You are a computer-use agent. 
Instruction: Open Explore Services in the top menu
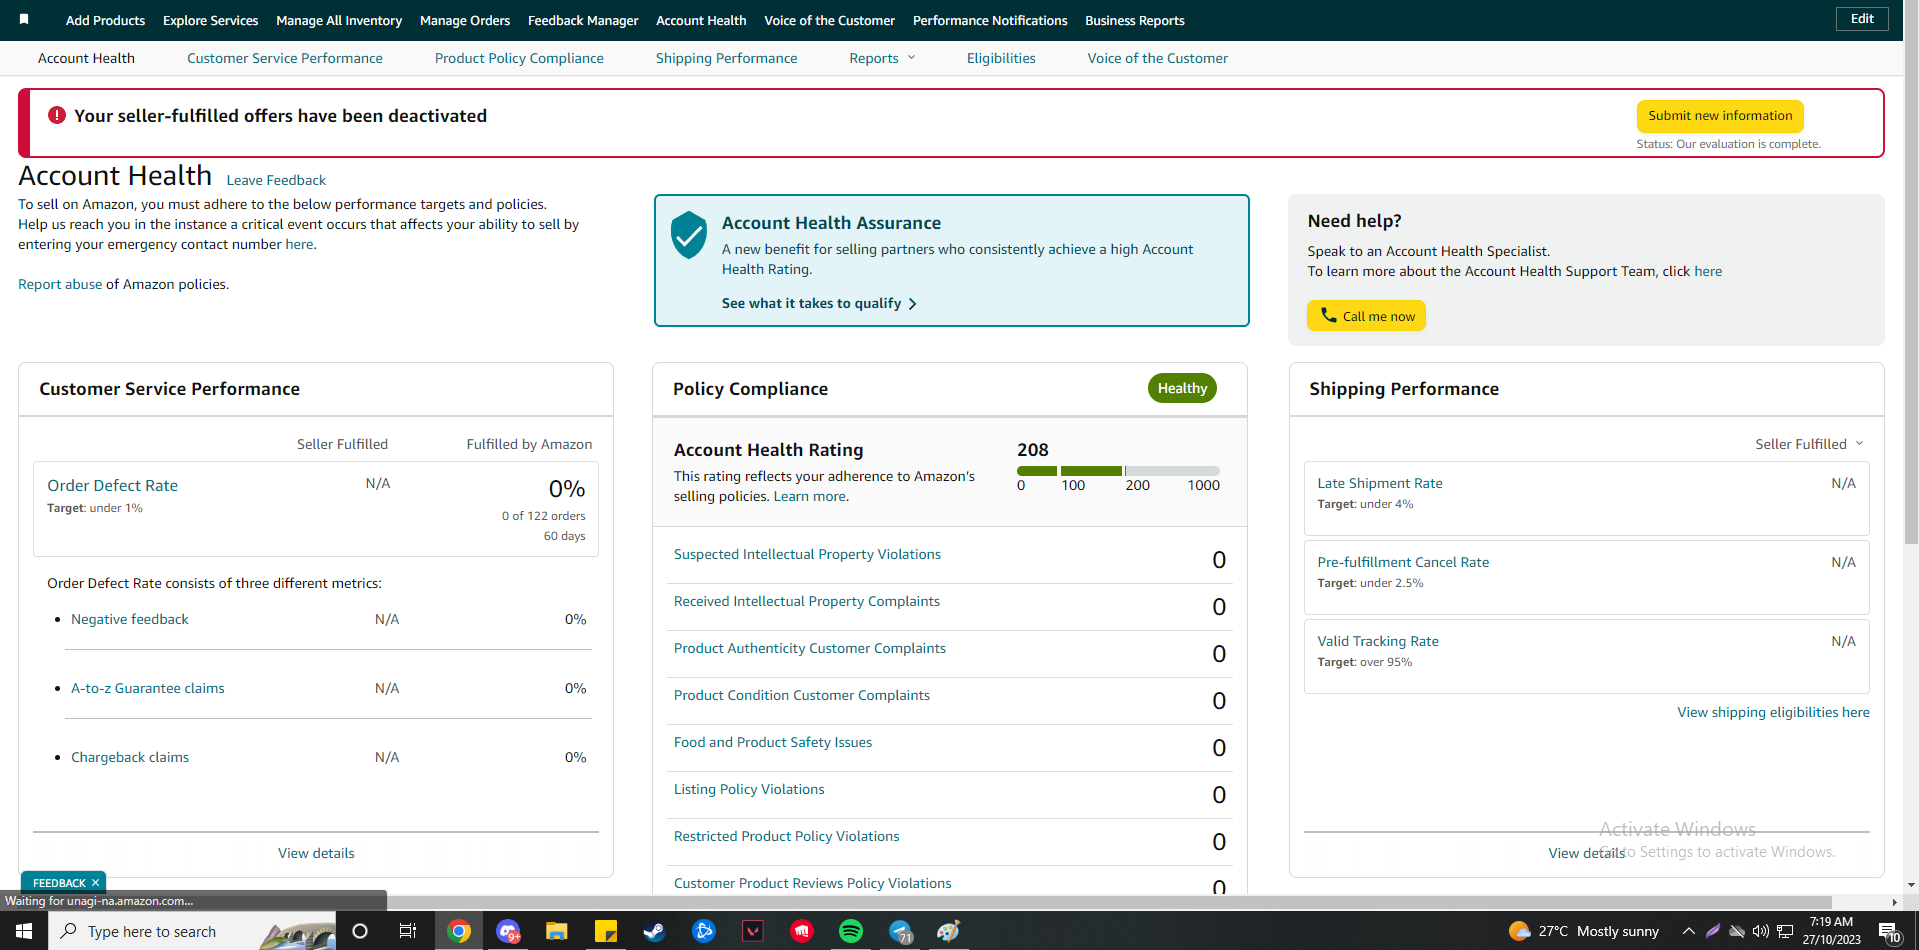(210, 20)
